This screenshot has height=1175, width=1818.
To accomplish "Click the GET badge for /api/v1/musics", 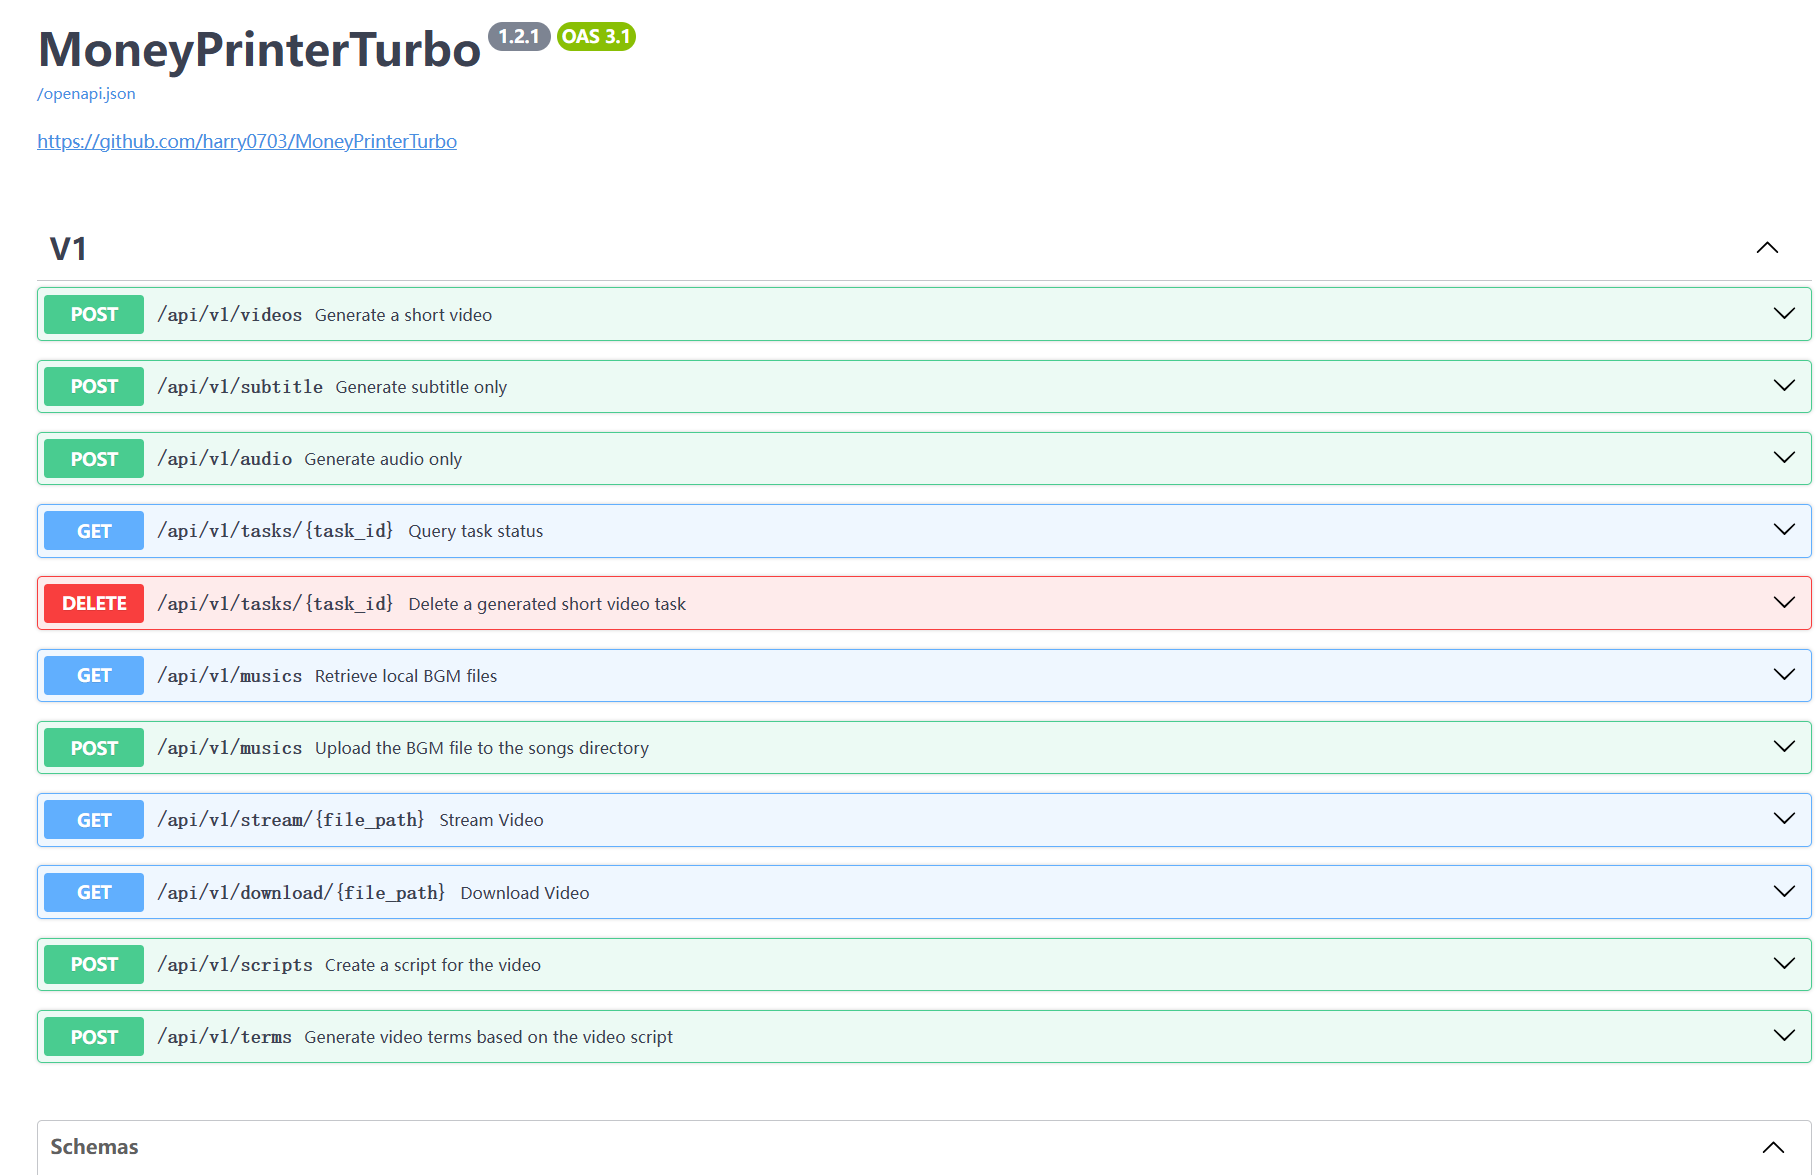I will point(93,675).
